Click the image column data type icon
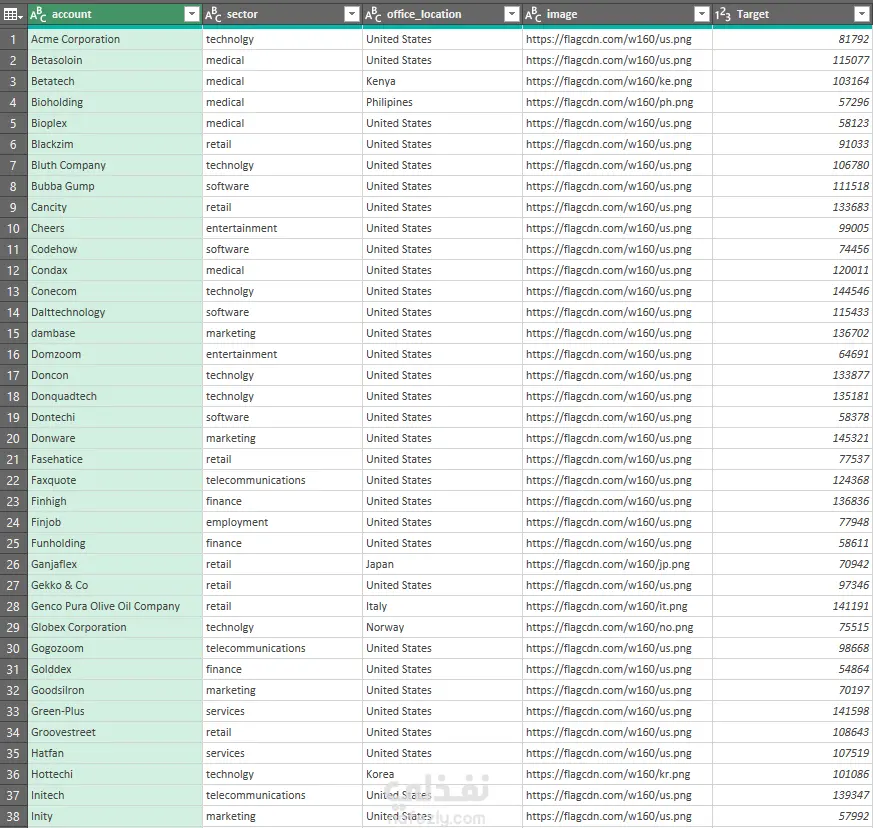The image size is (873, 828). (533, 14)
